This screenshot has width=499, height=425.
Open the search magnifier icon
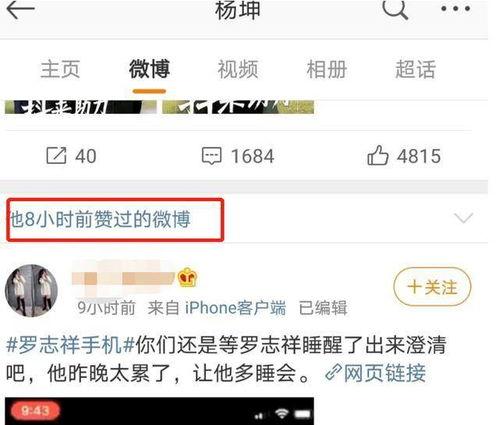[x=395, y=9]
